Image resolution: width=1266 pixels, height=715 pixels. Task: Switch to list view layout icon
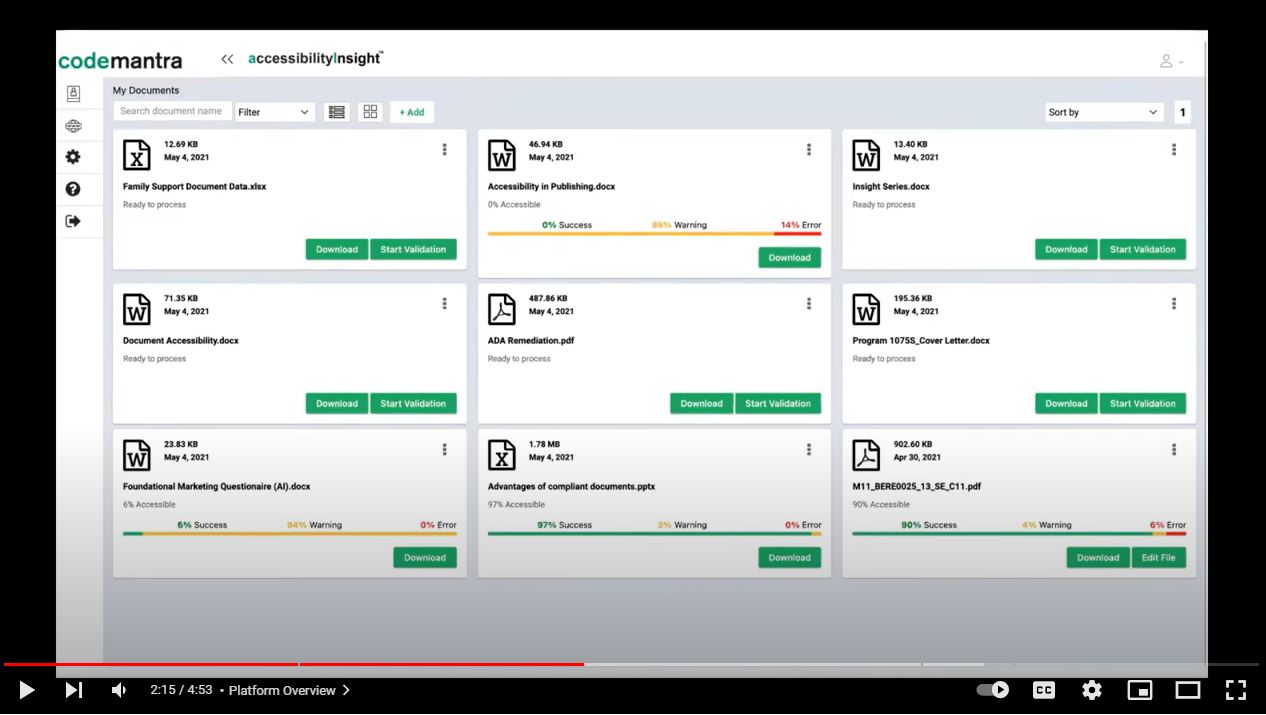[x=337, y=112]
